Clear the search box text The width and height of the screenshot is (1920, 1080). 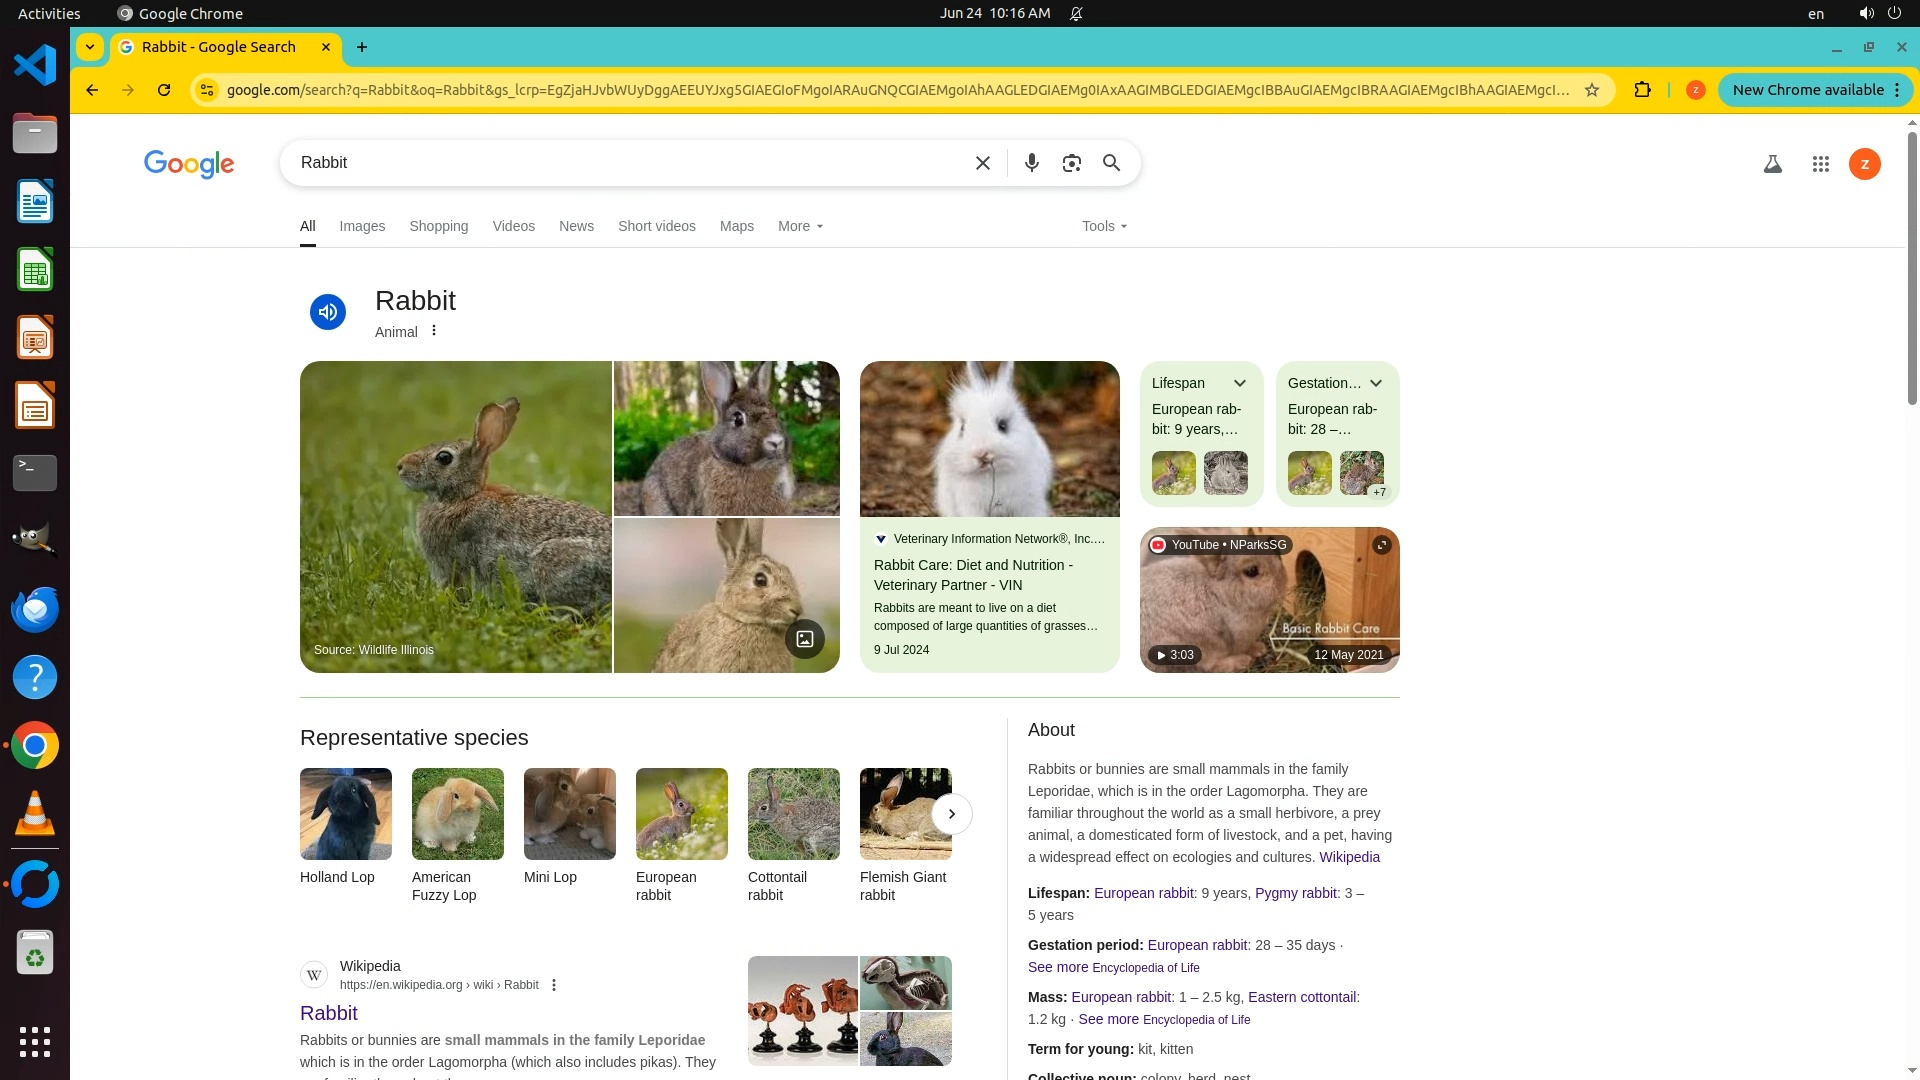pyautogui.click(x=982, y=163)
